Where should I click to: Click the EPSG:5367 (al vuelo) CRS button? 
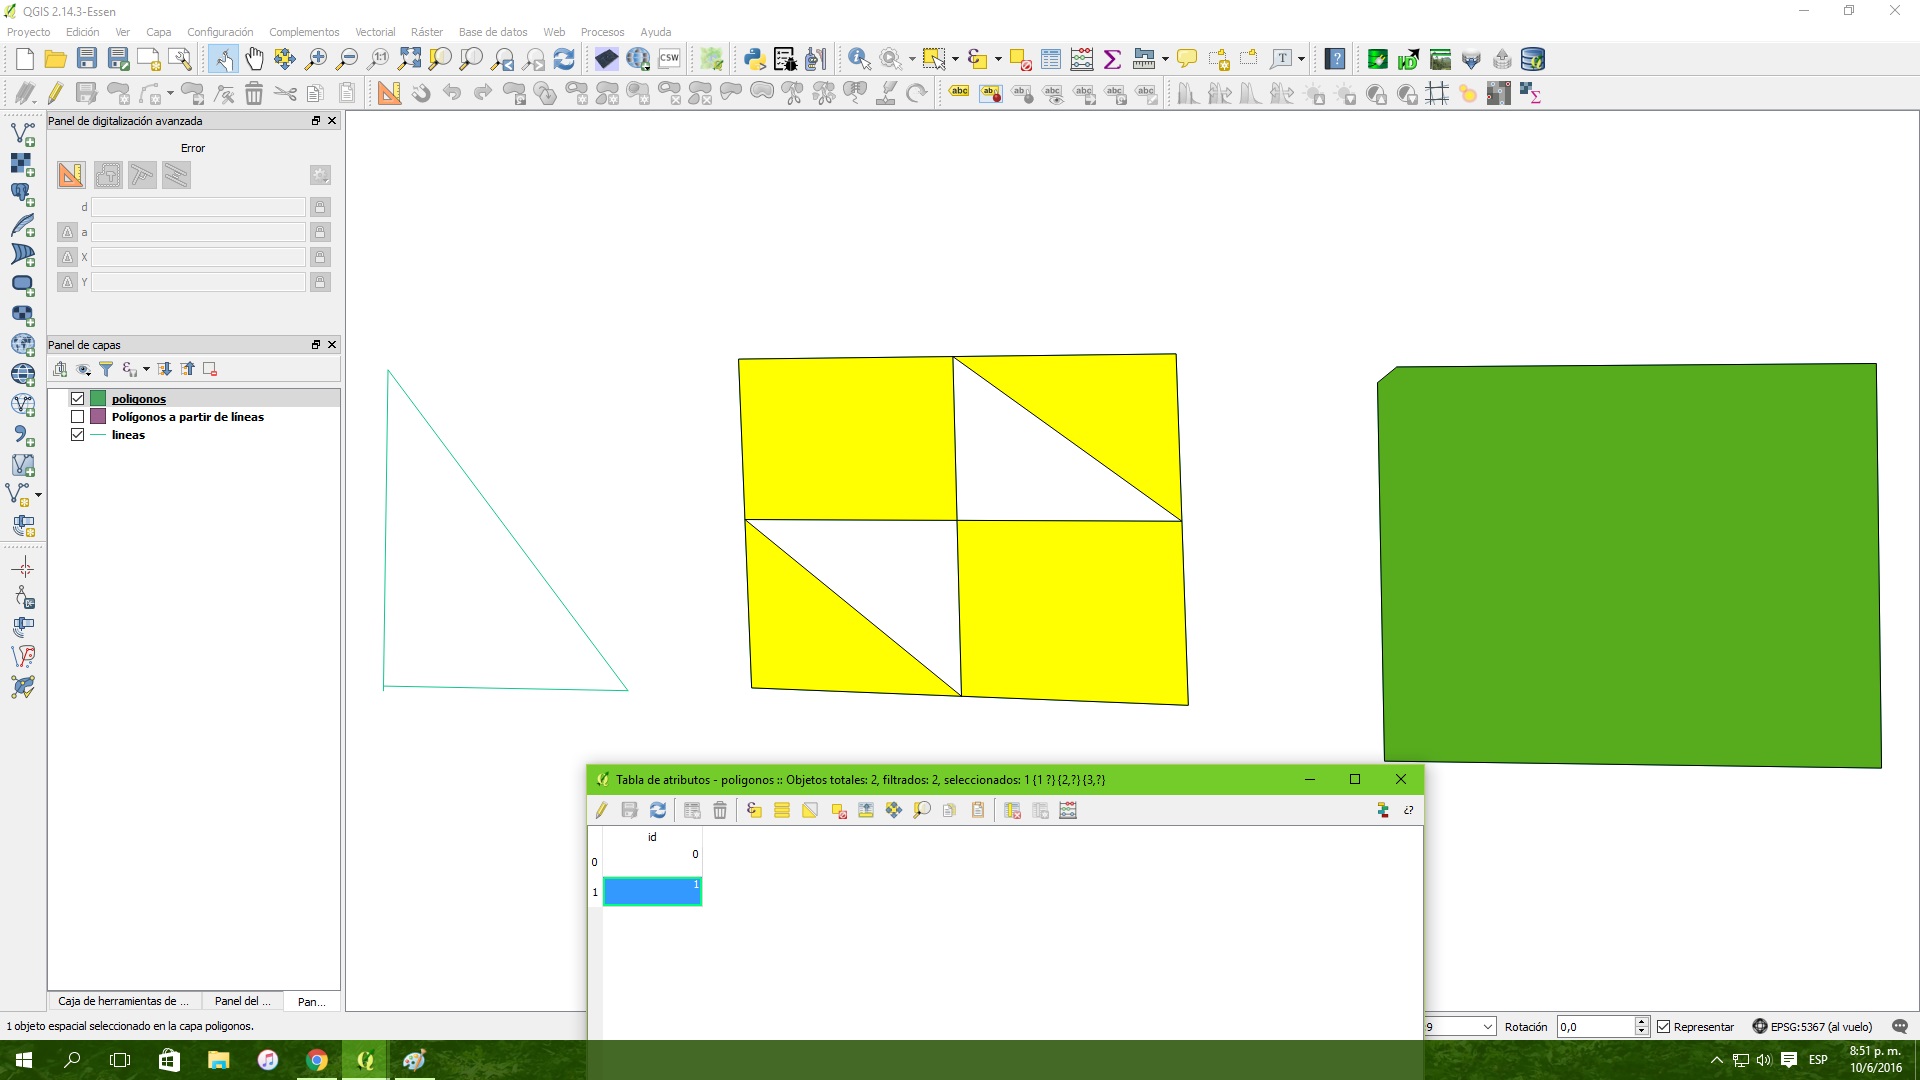tap(1812, 1027)
